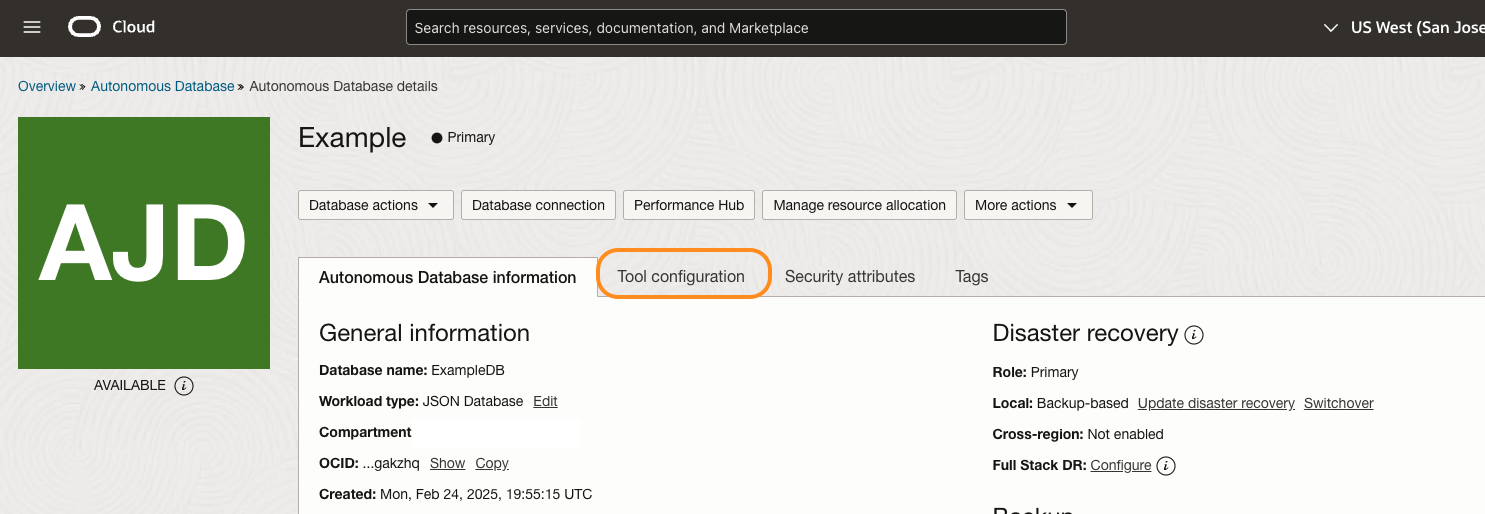This screenshot has width=1485, height=514.
Task: Switch to Security attributes tab
Action: [850, 276]
